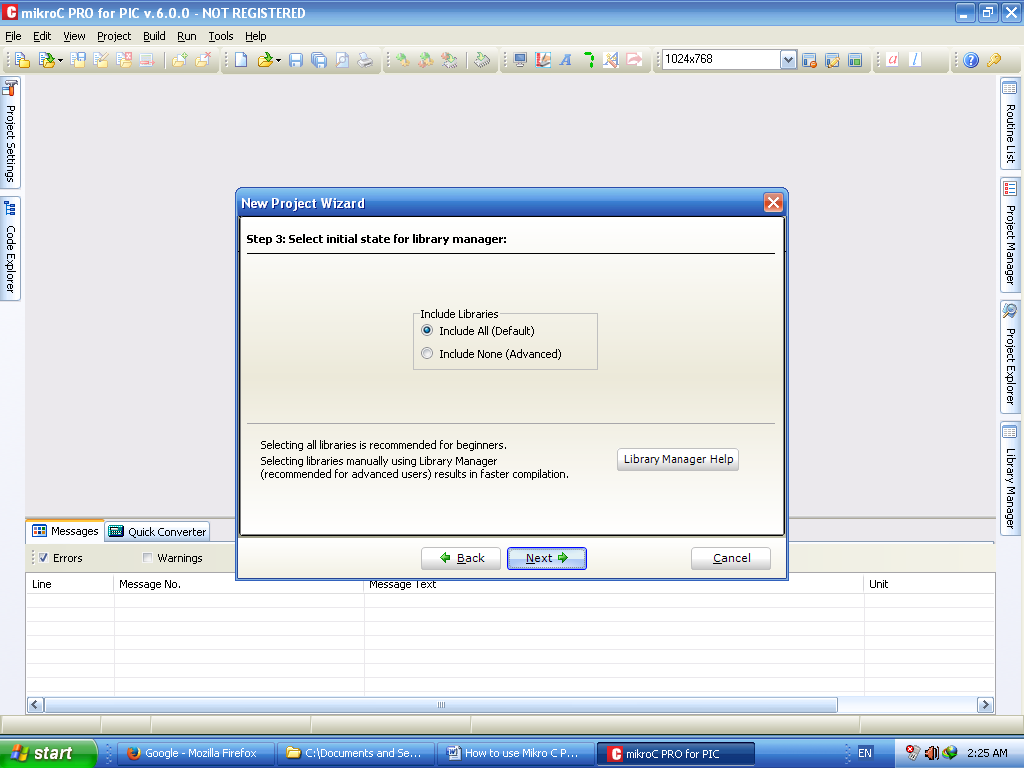Click the 1024x768 resolution text field
This screenshot has height=768, width=1024.
[x=721, y=59]
